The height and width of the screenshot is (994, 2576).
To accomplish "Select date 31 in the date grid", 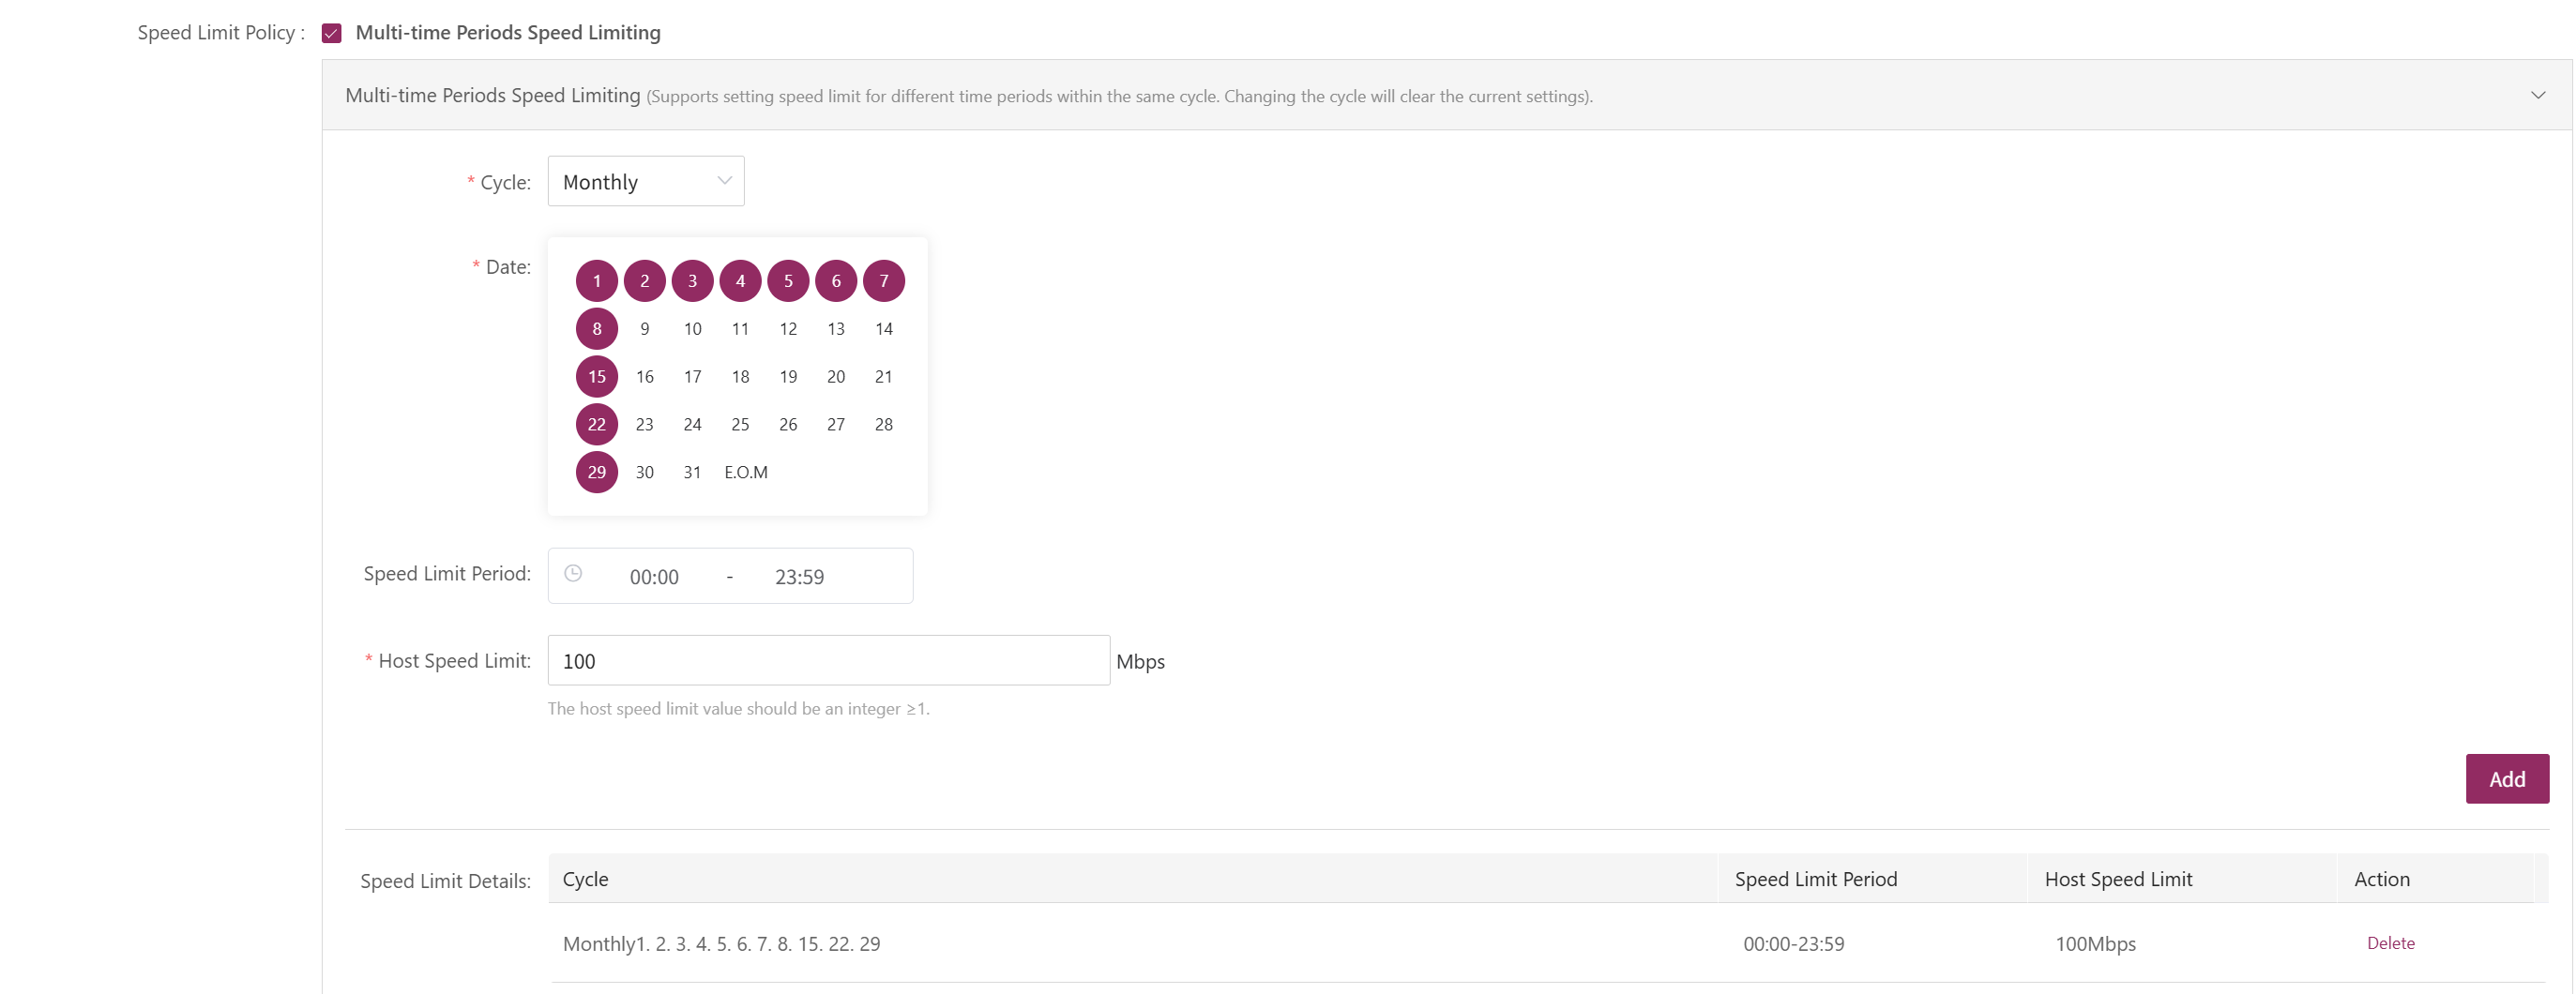I will pos(692,473).
